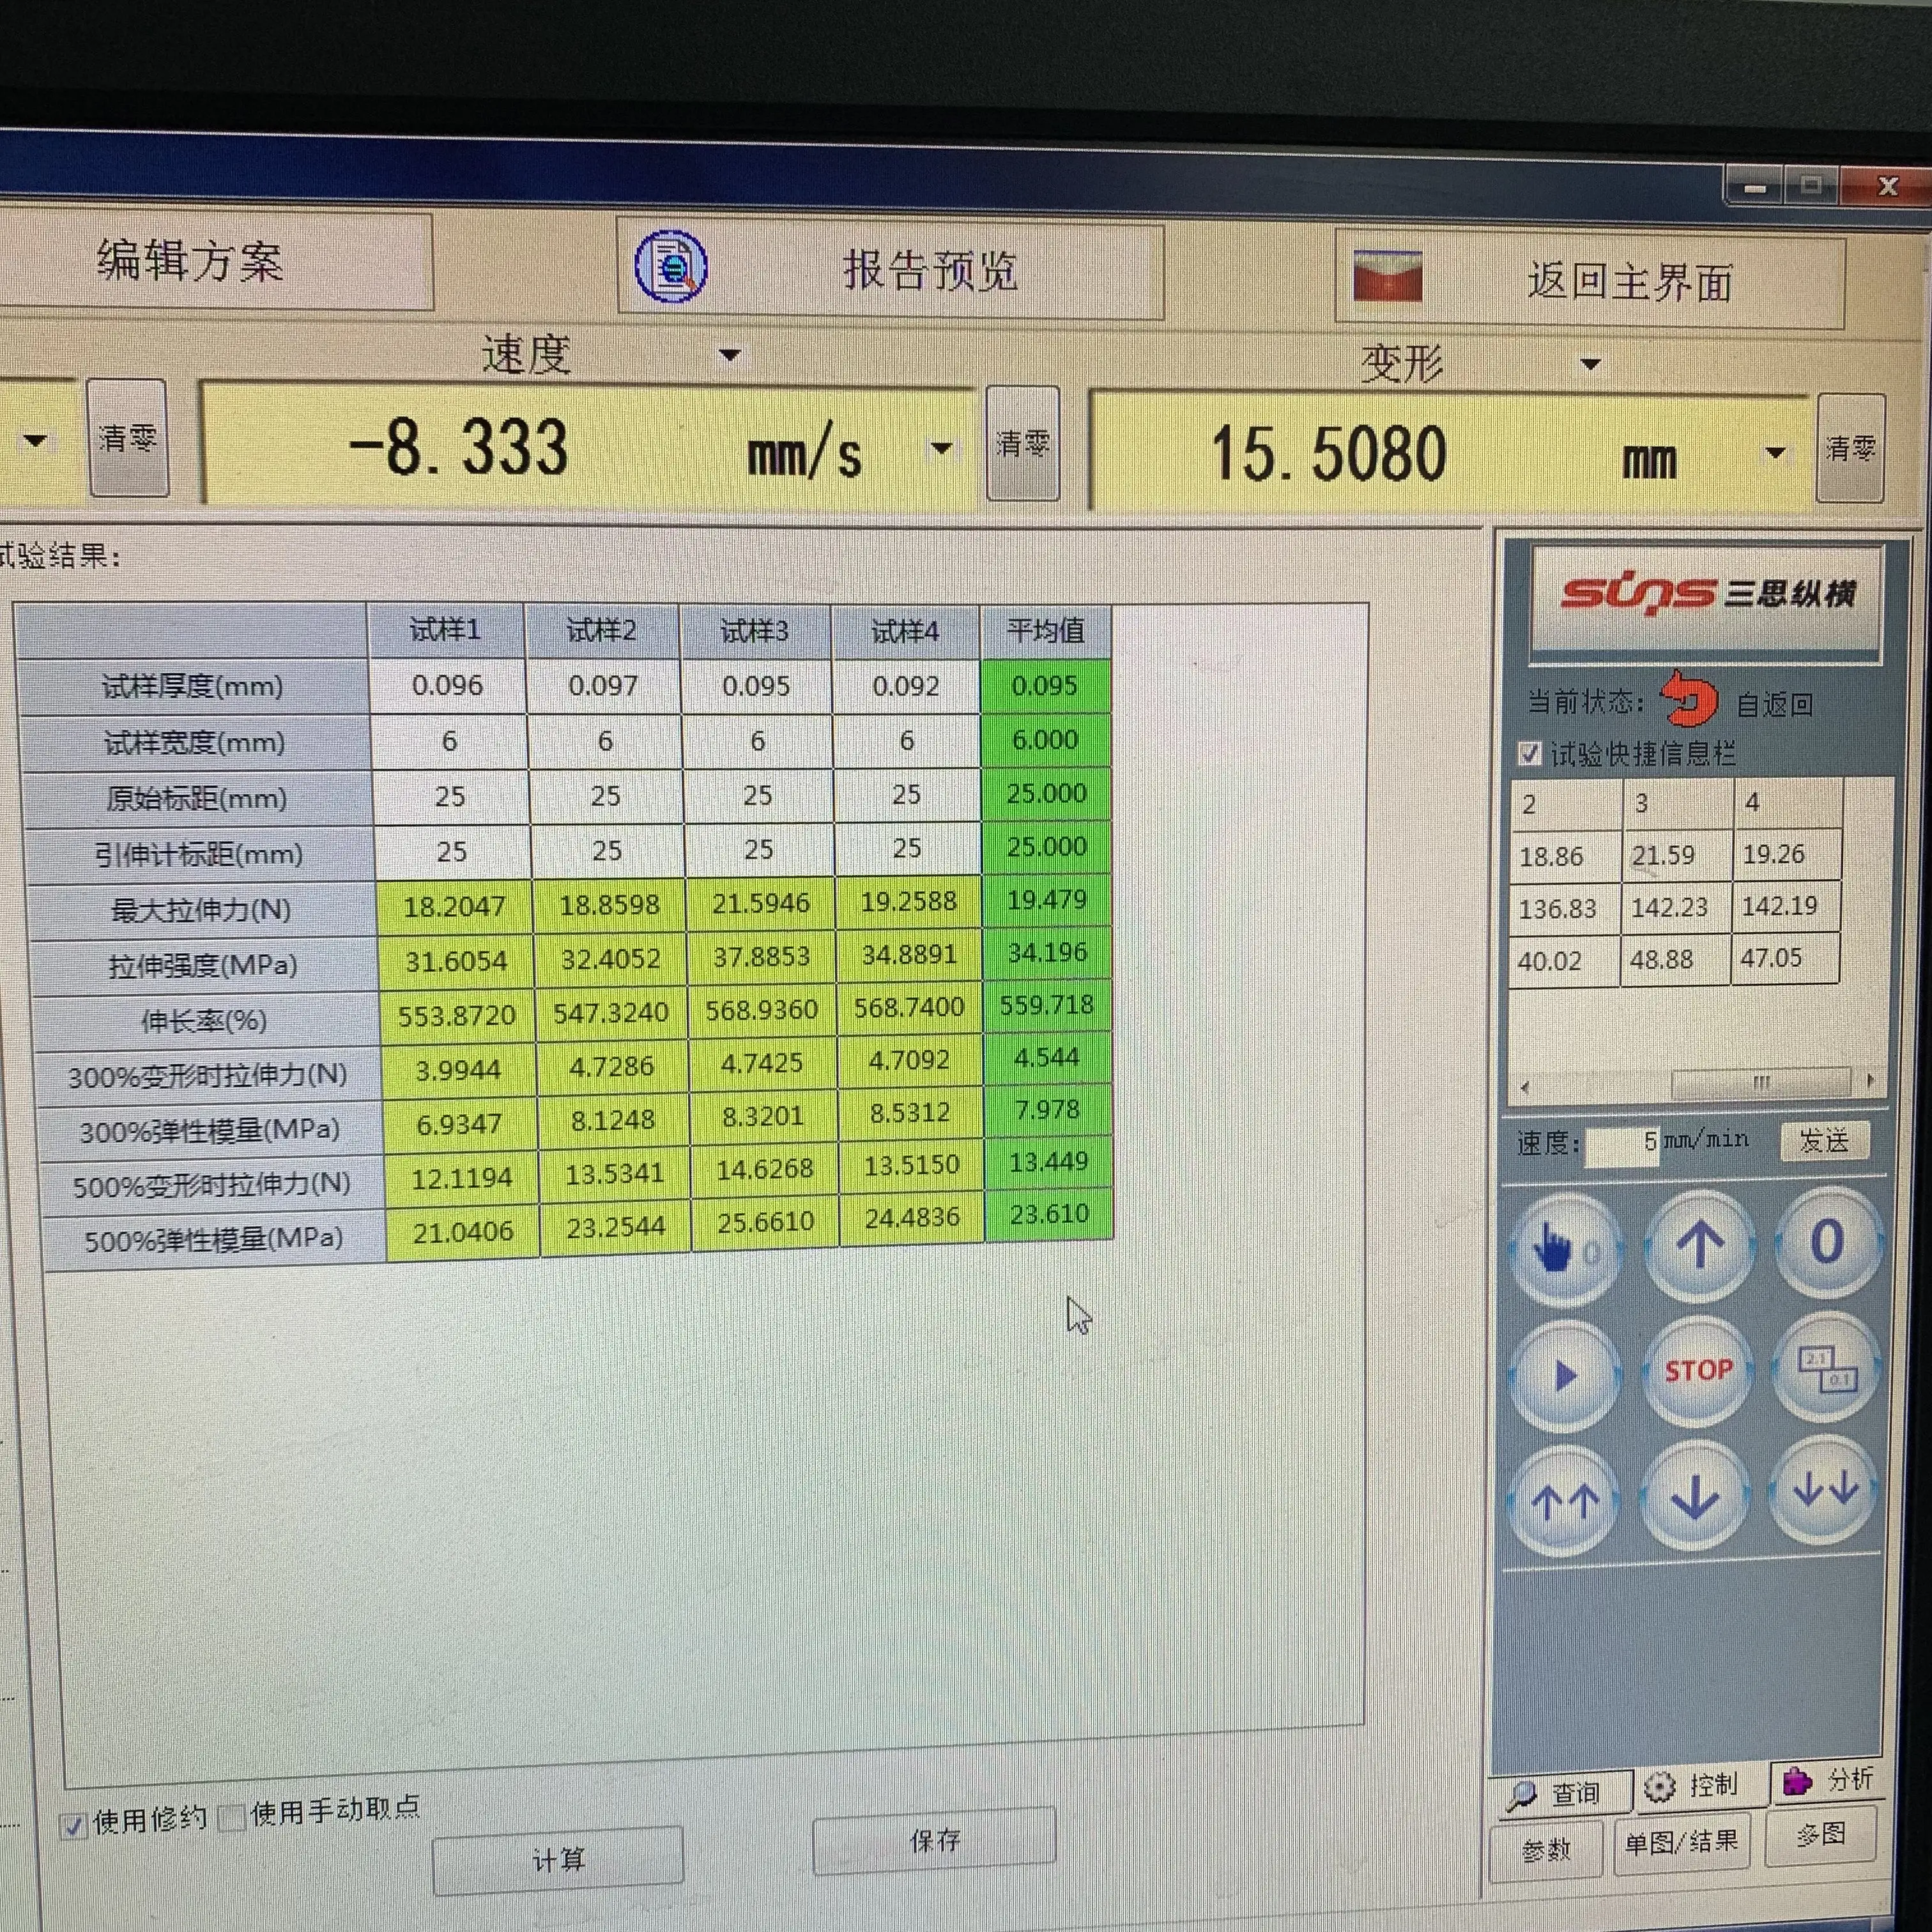
Task: Switch to the 分析 tab
Action: [1828, 1781]
